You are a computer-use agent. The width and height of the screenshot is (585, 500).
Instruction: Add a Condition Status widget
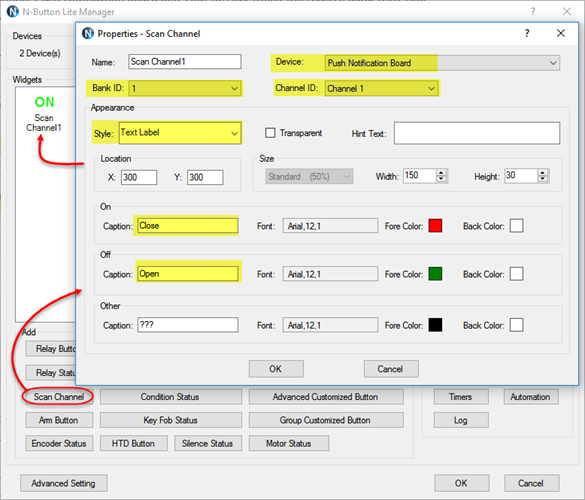(x=171, y=397)
